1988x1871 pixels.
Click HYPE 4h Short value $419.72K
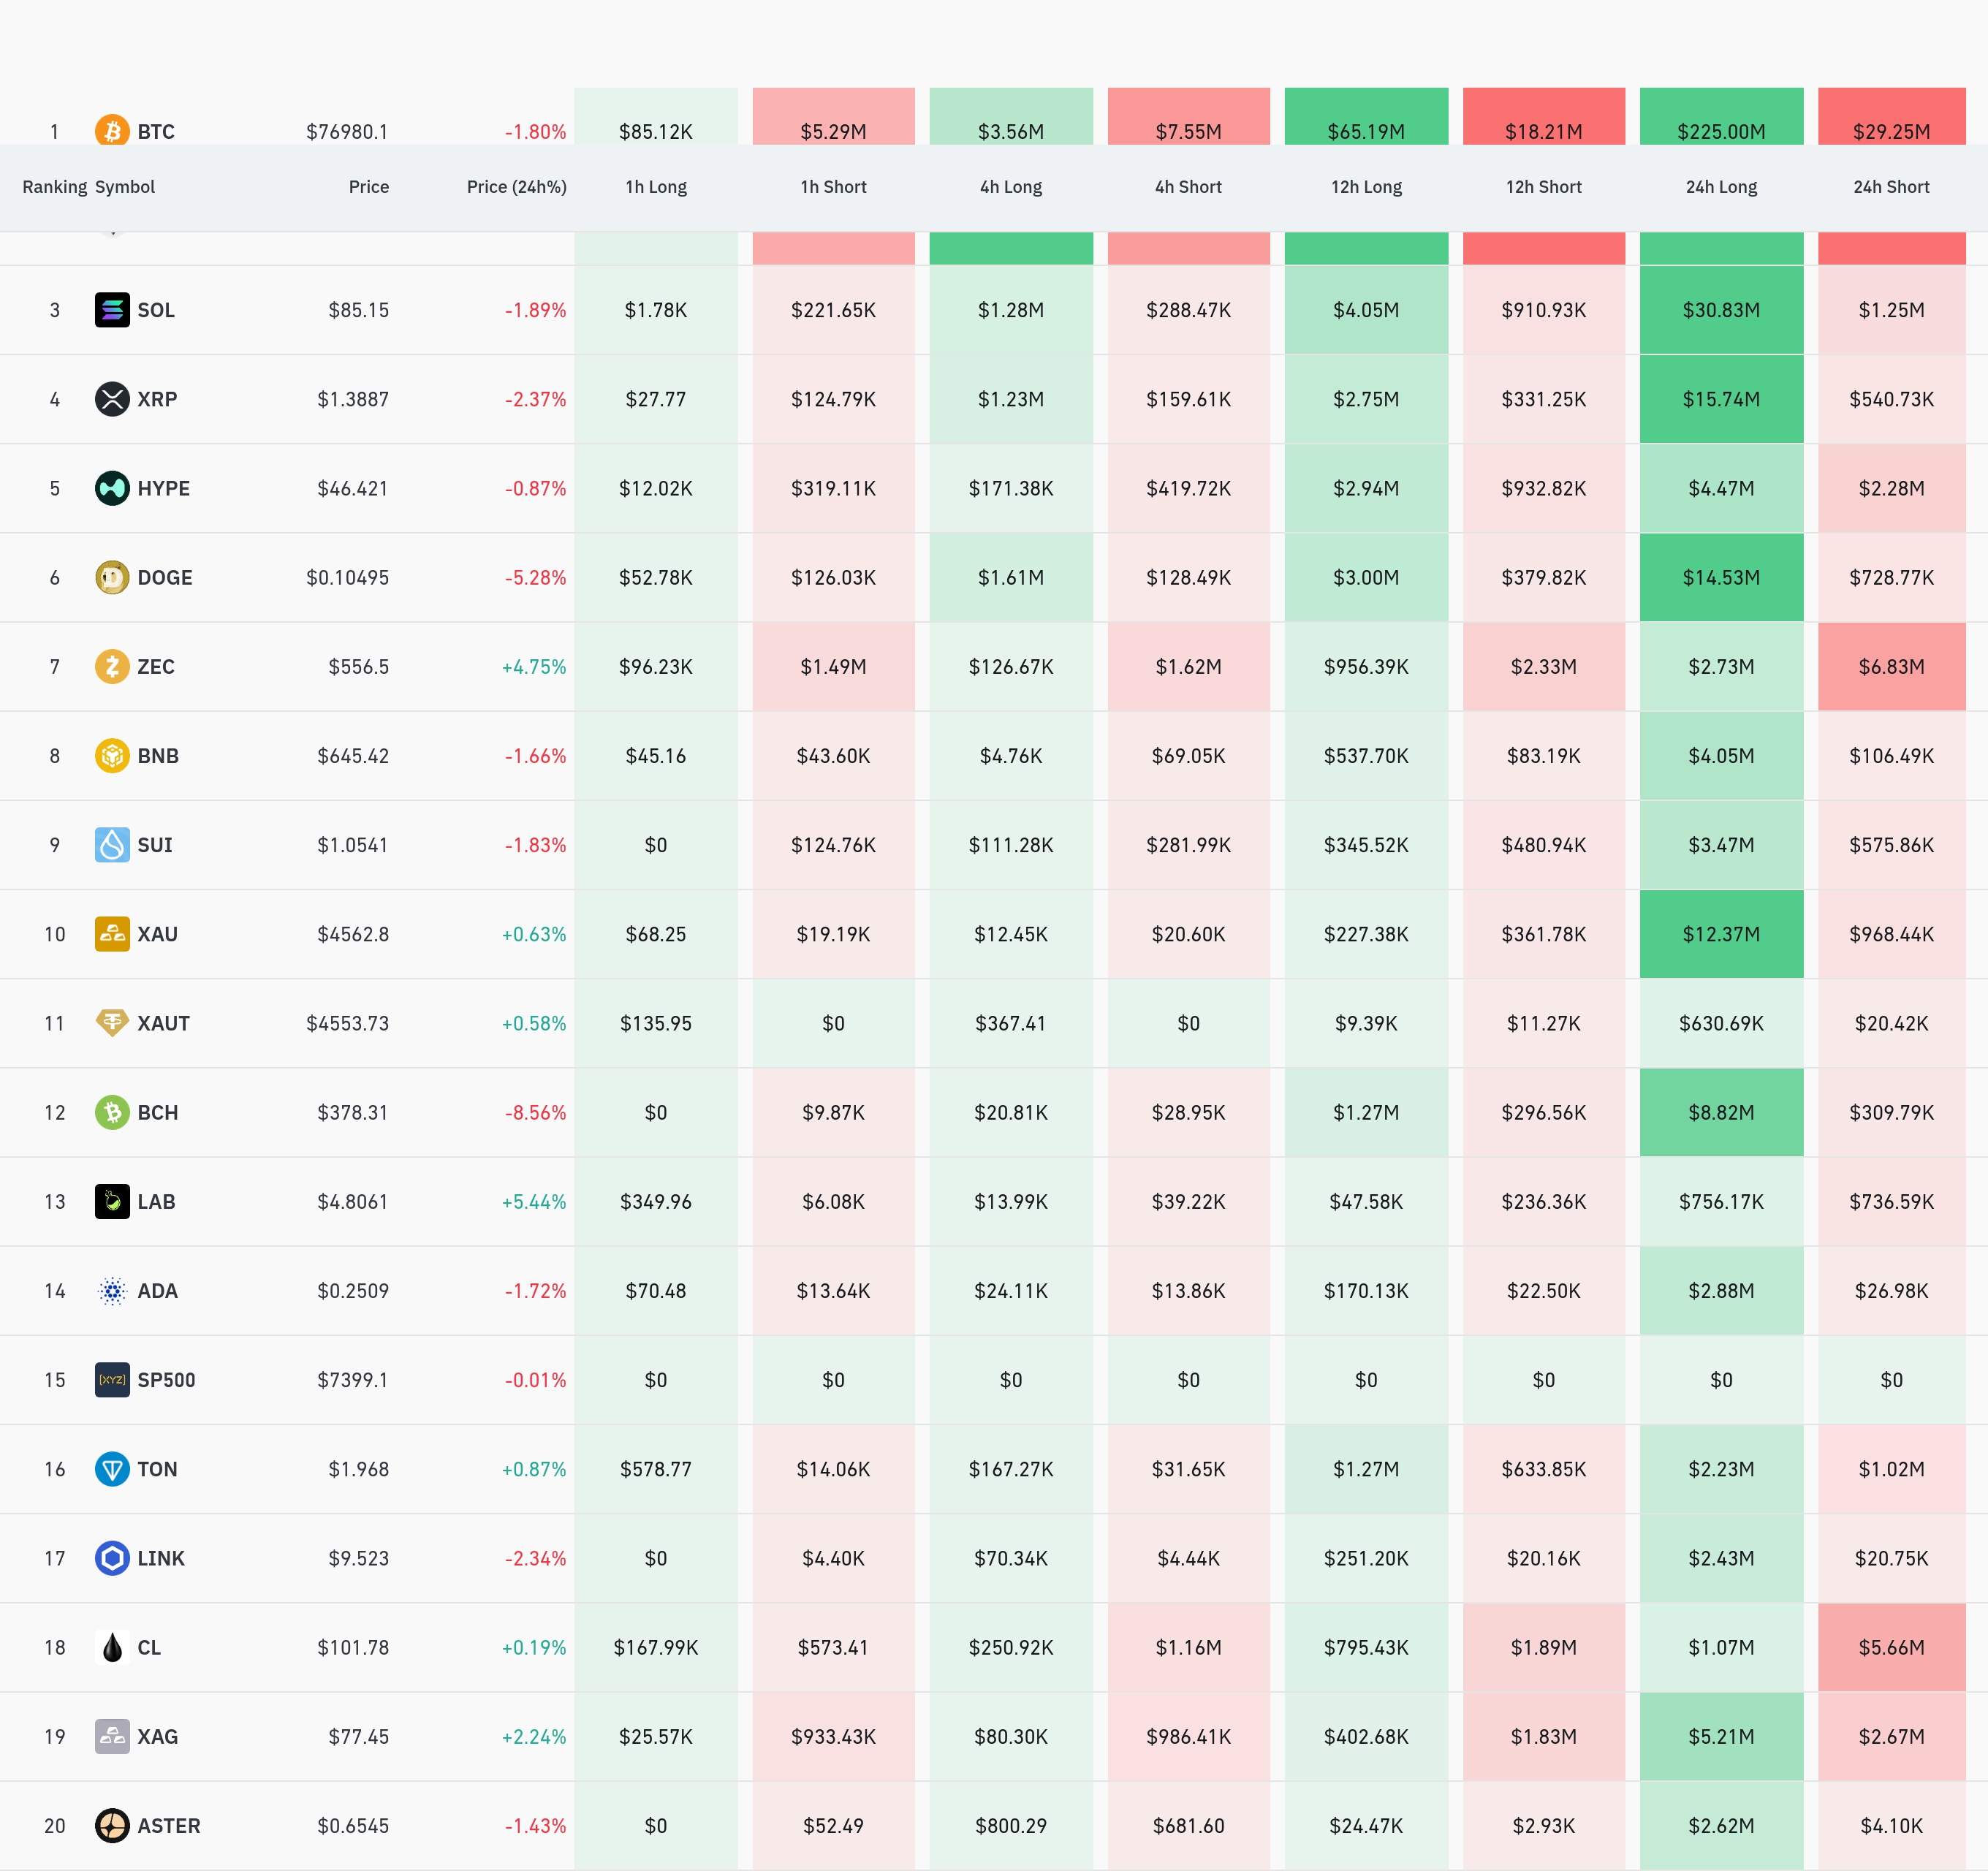(x=1189, y=489)
